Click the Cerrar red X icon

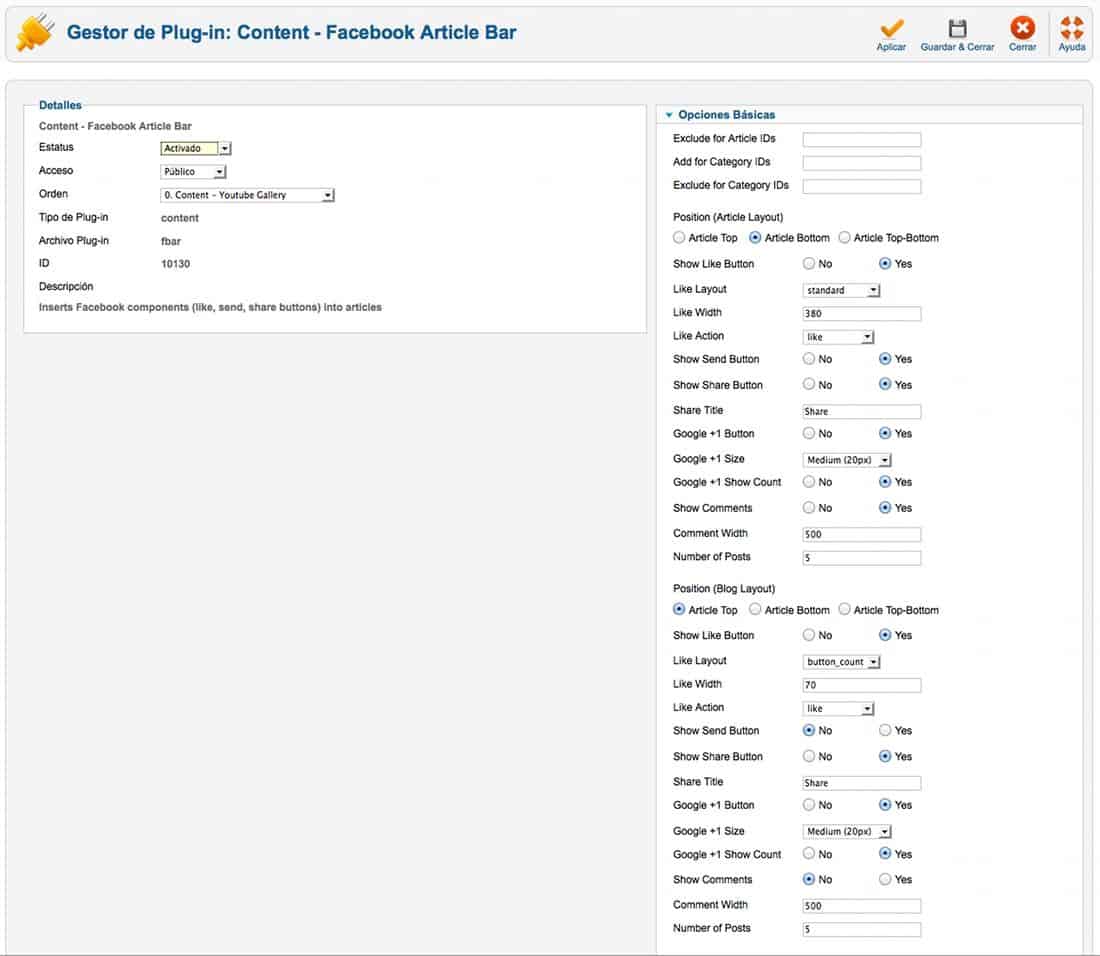pyautogui.click(x=1022, y=28)
